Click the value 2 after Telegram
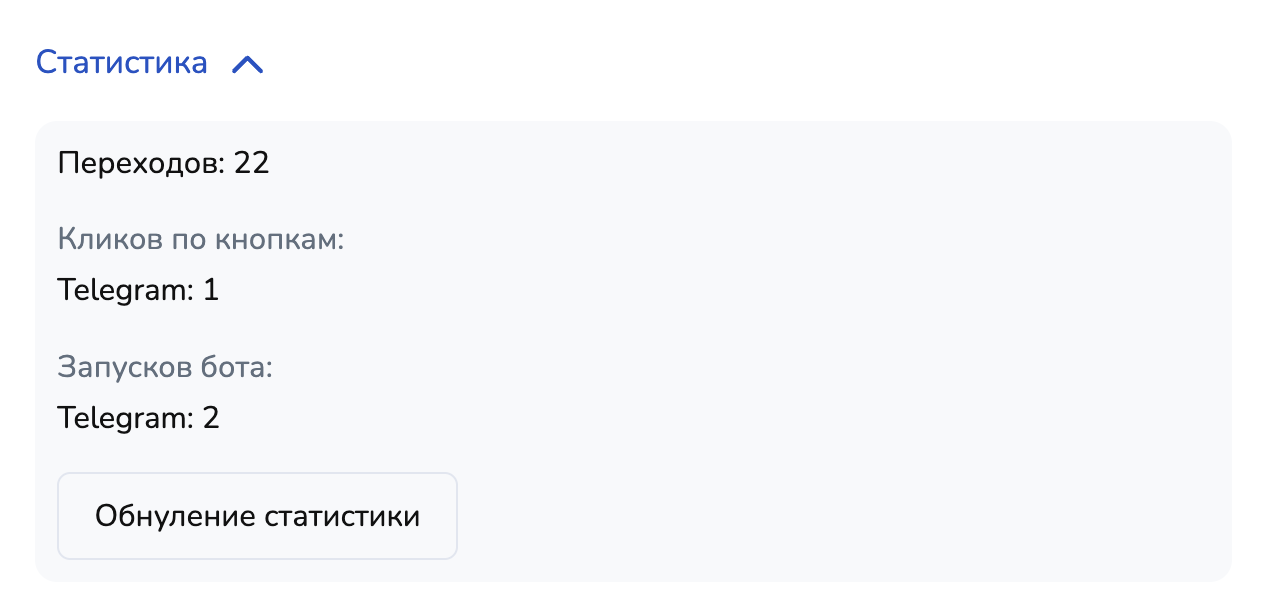The height and width of the screenshot is (606, 1266). tap(210, 418)
